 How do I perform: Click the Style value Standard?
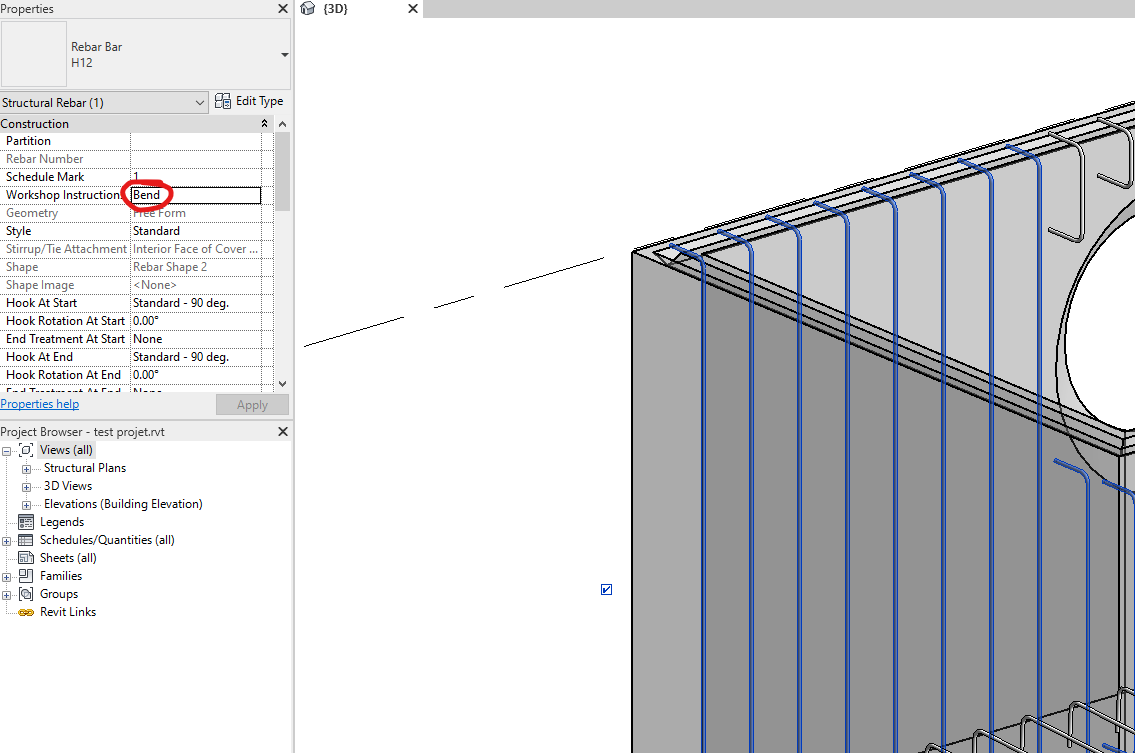tap(195, 231)
